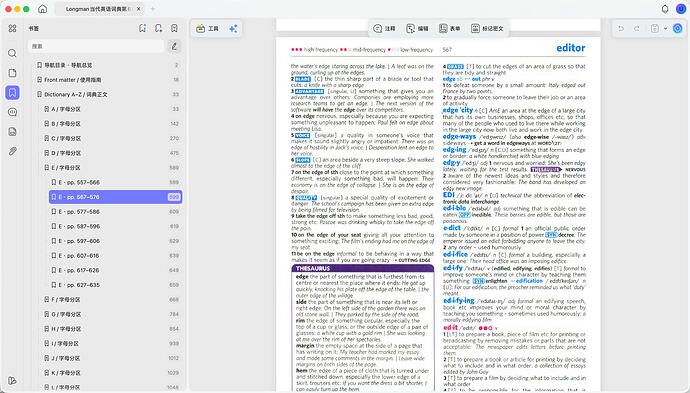Viewport: 690px width, 393px height.
Task: Switch to 标记密文 redact mode
Action: tap(487, 29)
